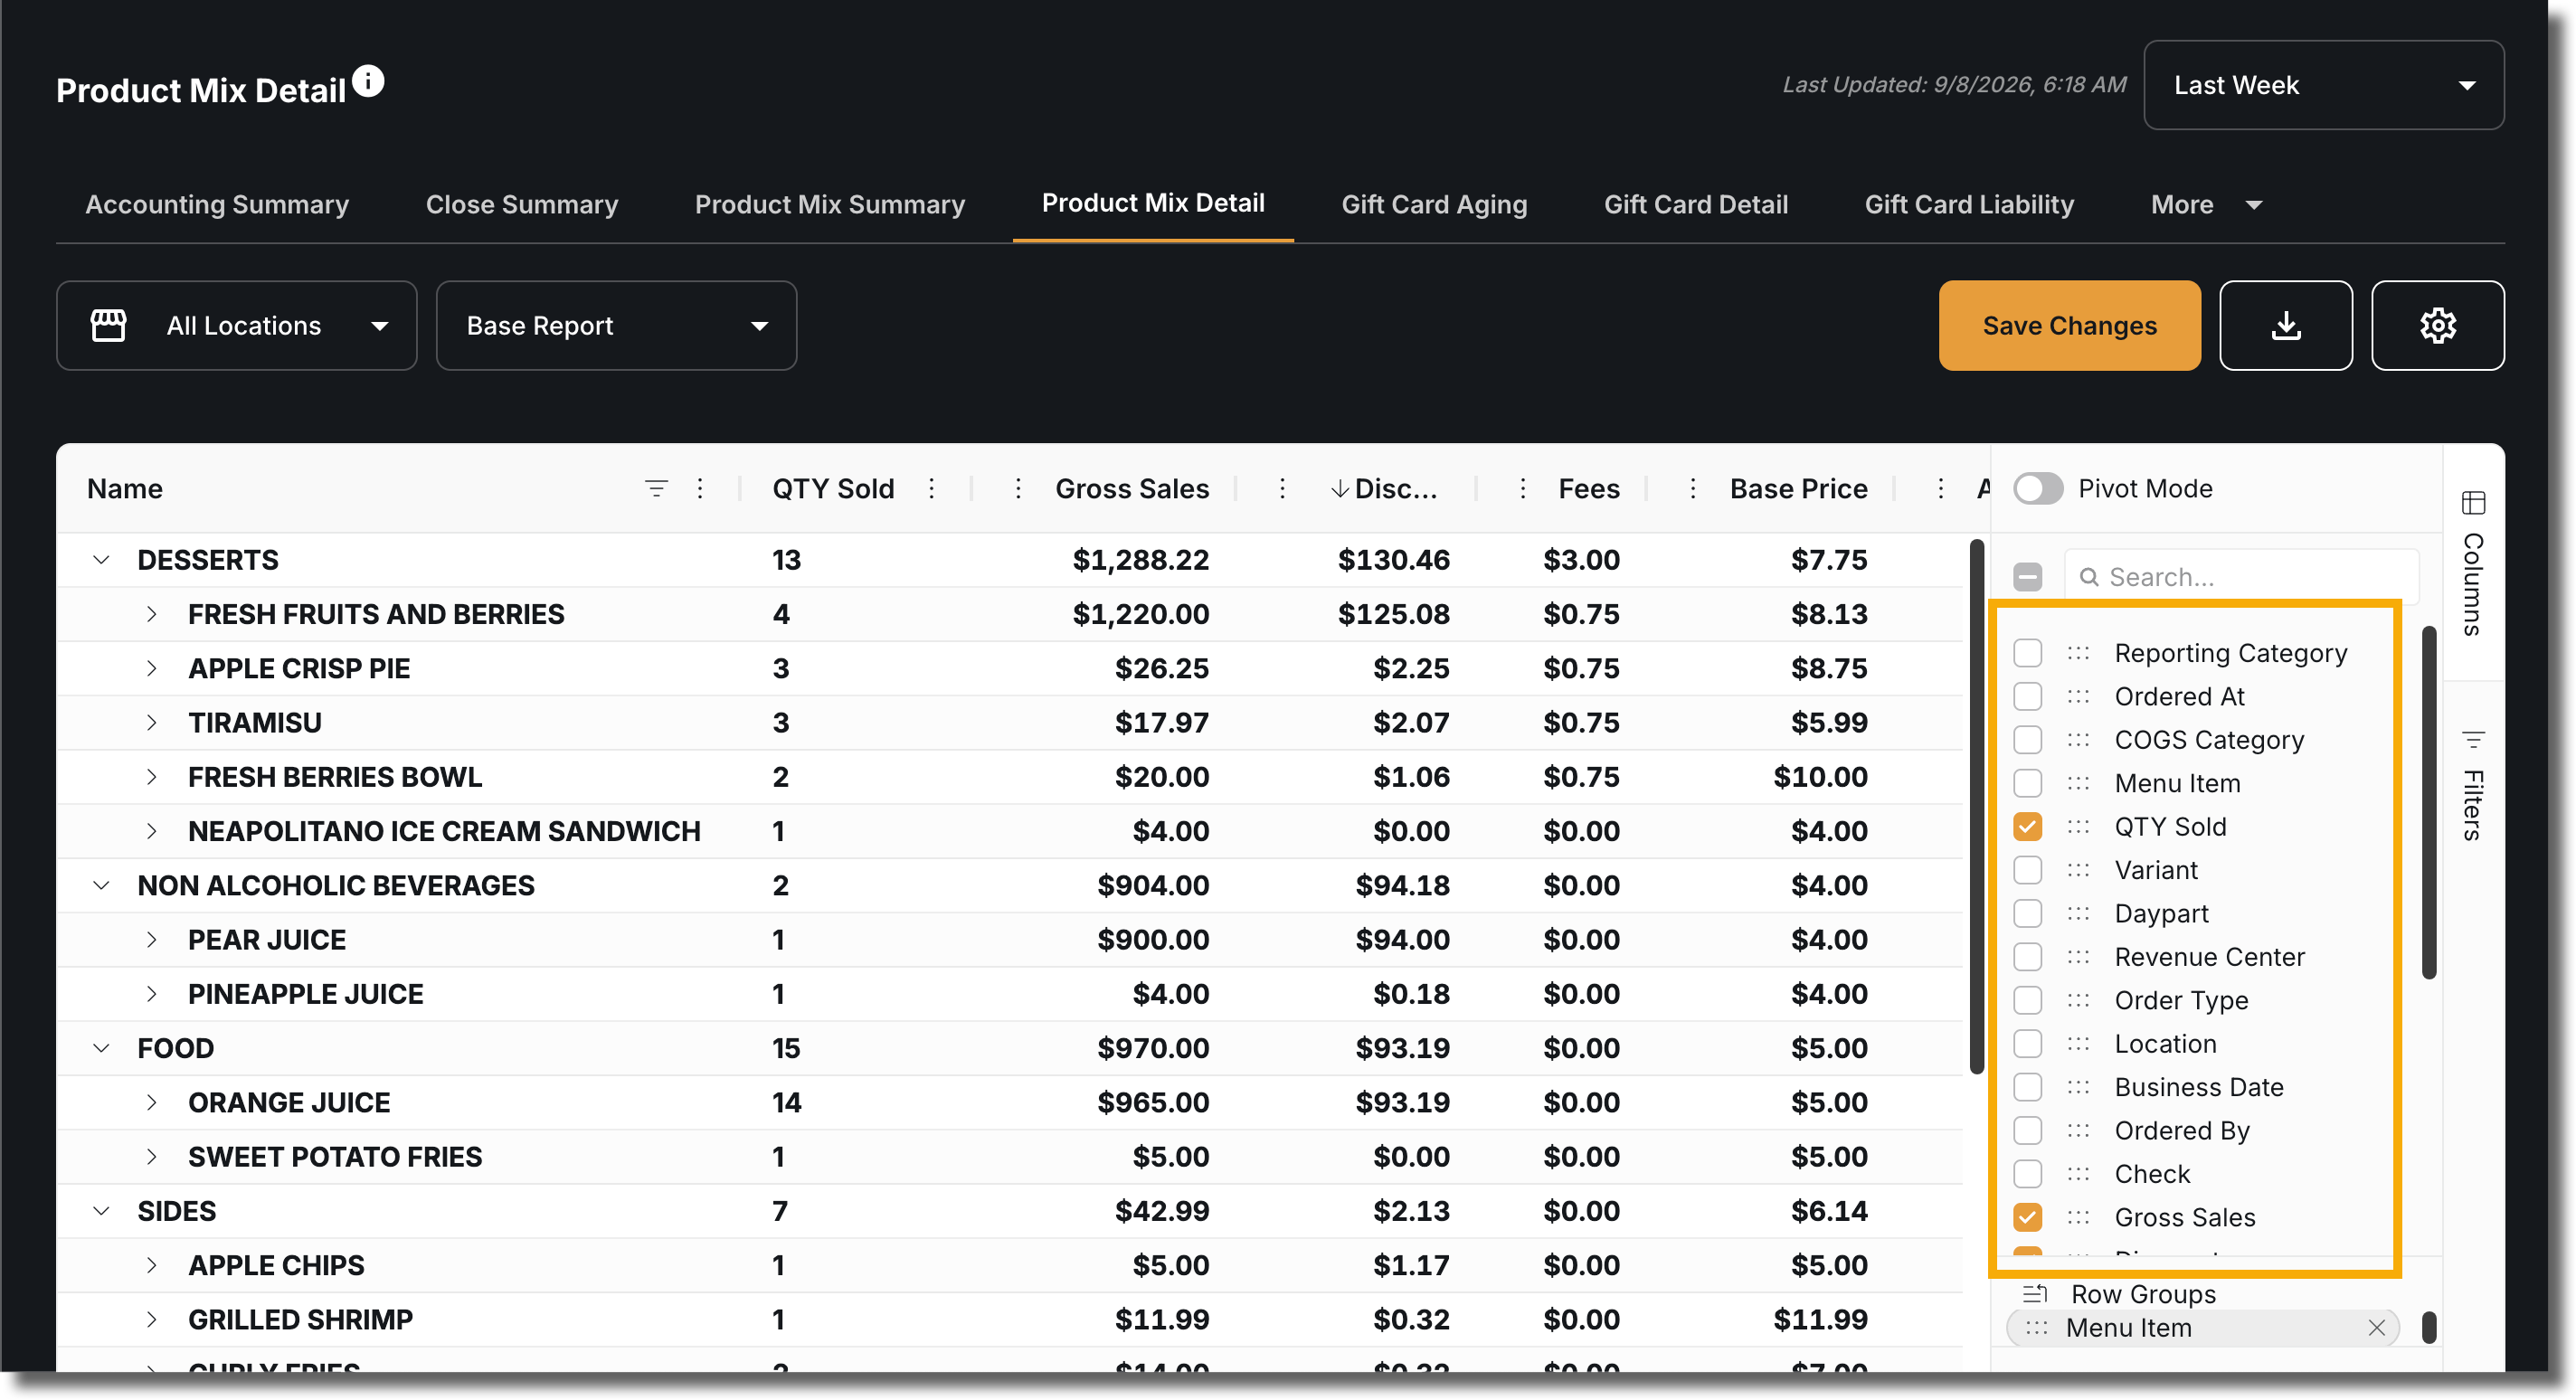This screenshot has width=2576, height=1400.
Task: Switch to Gift Card Detail tab
Action: point(1696,204)
